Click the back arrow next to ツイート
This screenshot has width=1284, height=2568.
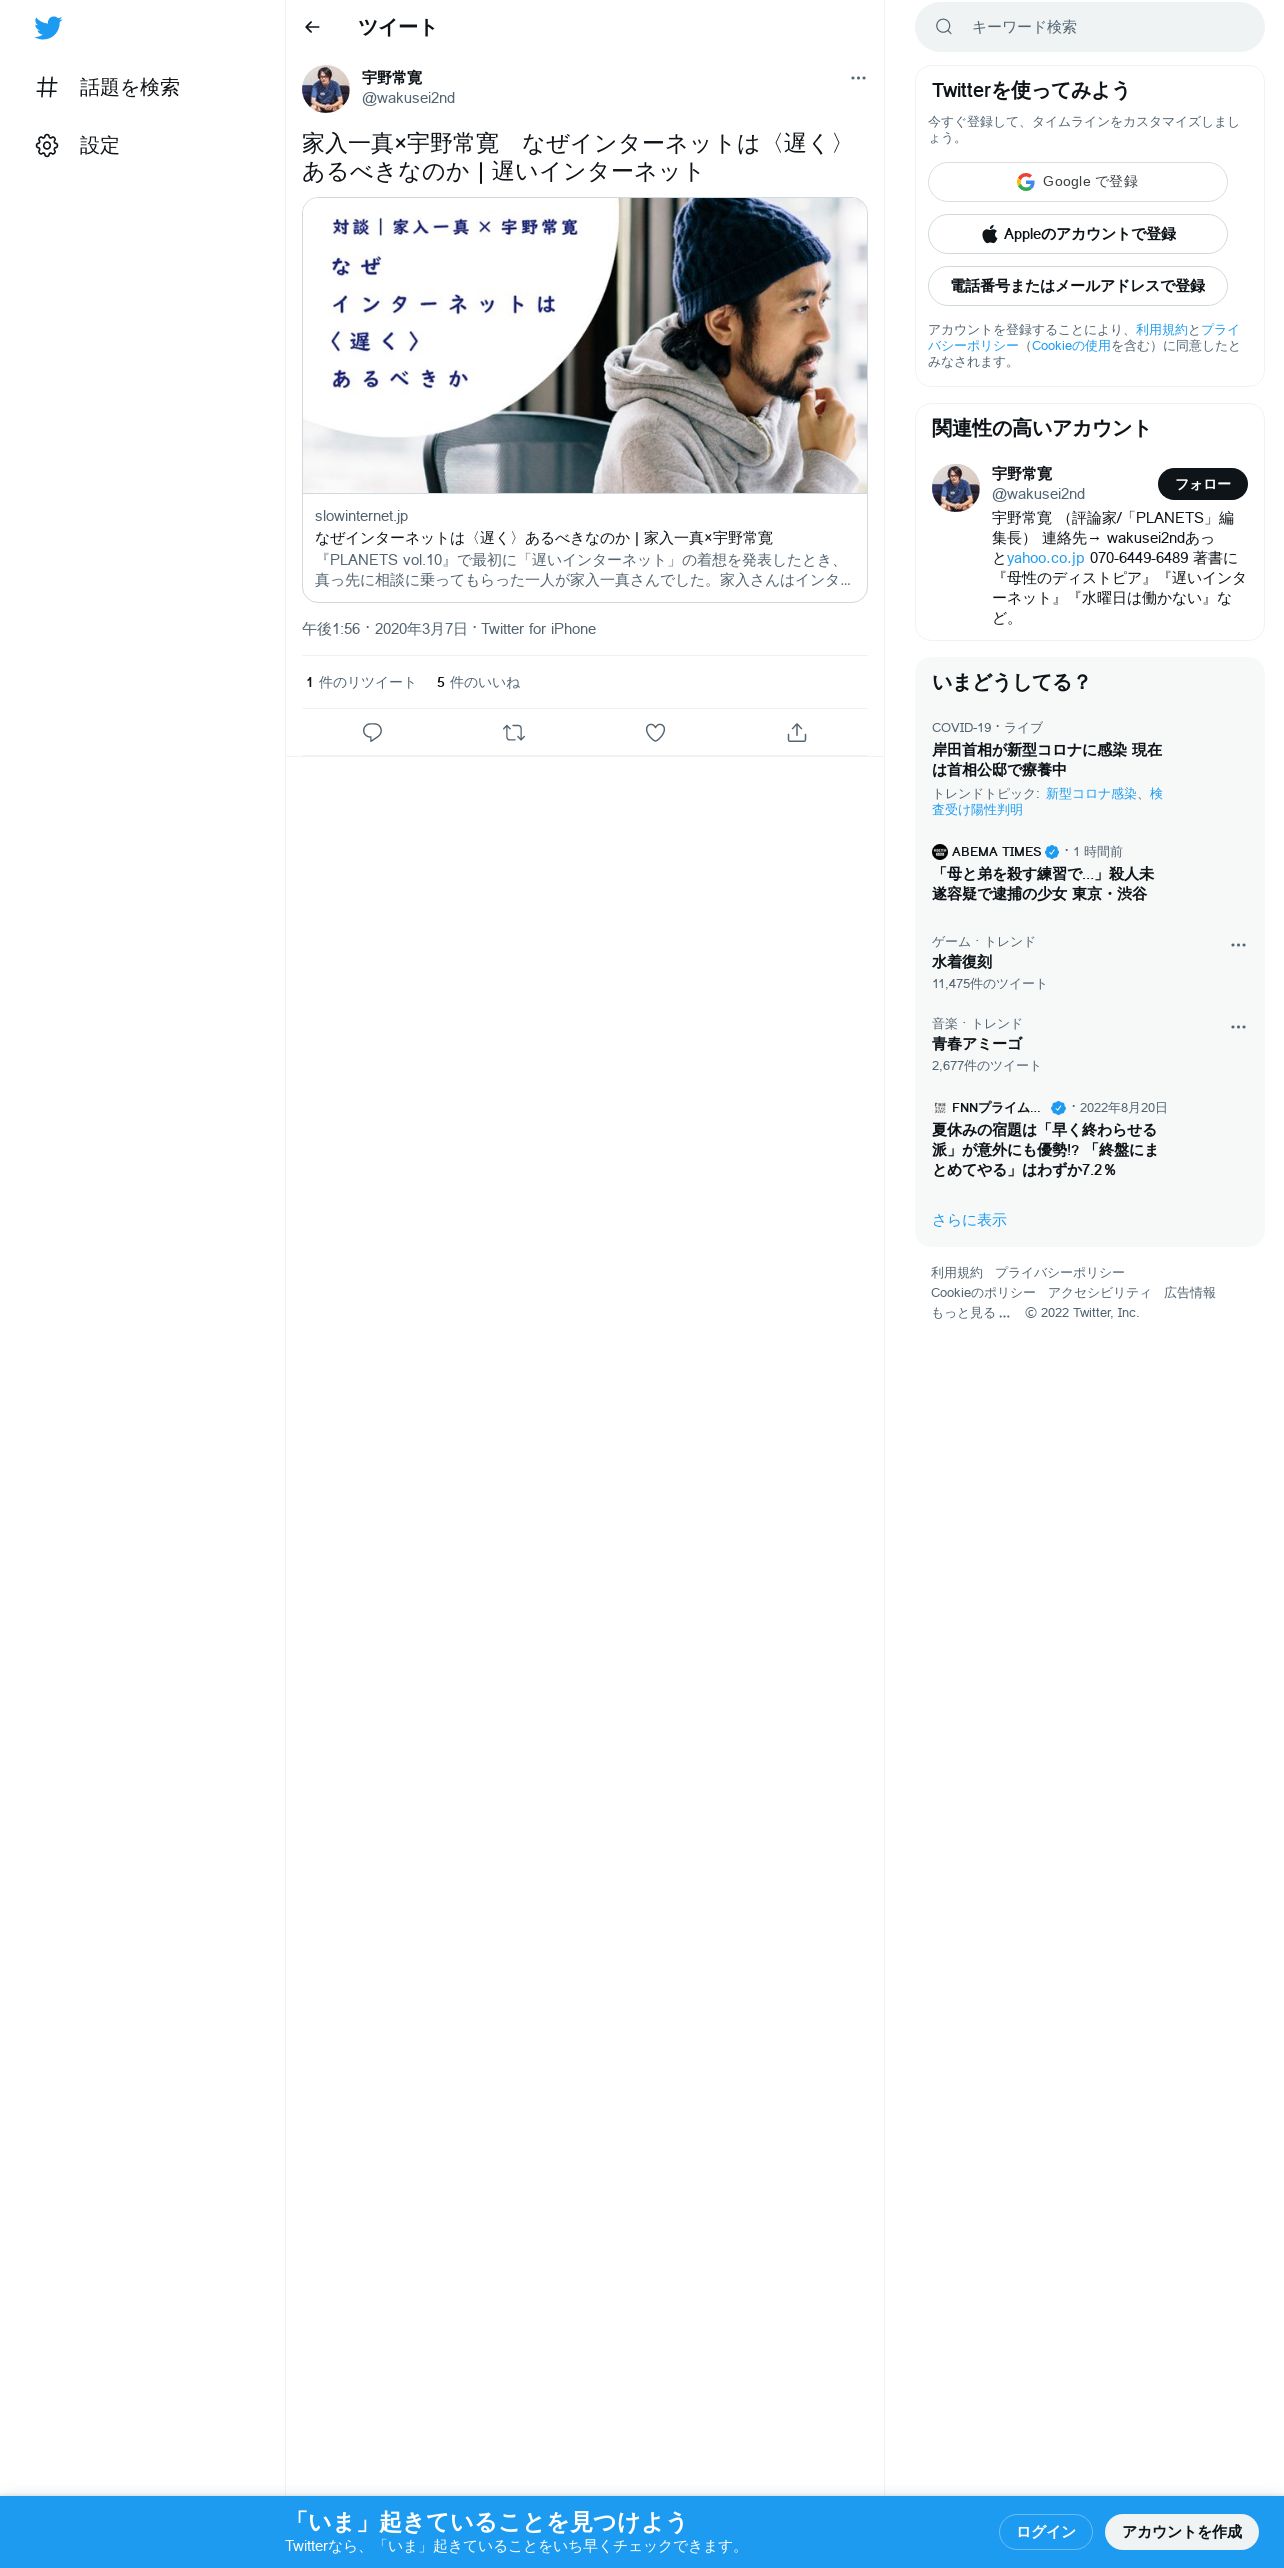coord(312,27)
